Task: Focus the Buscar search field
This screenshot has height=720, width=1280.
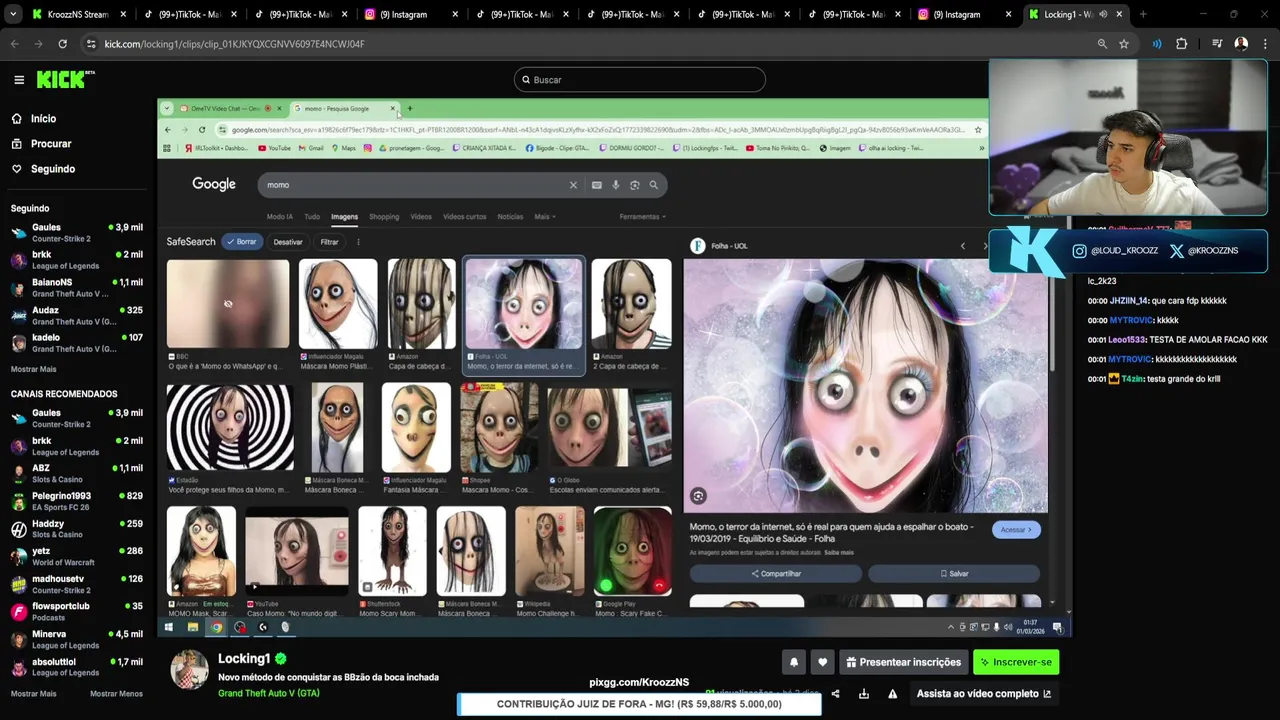Action: pos(640,80)
